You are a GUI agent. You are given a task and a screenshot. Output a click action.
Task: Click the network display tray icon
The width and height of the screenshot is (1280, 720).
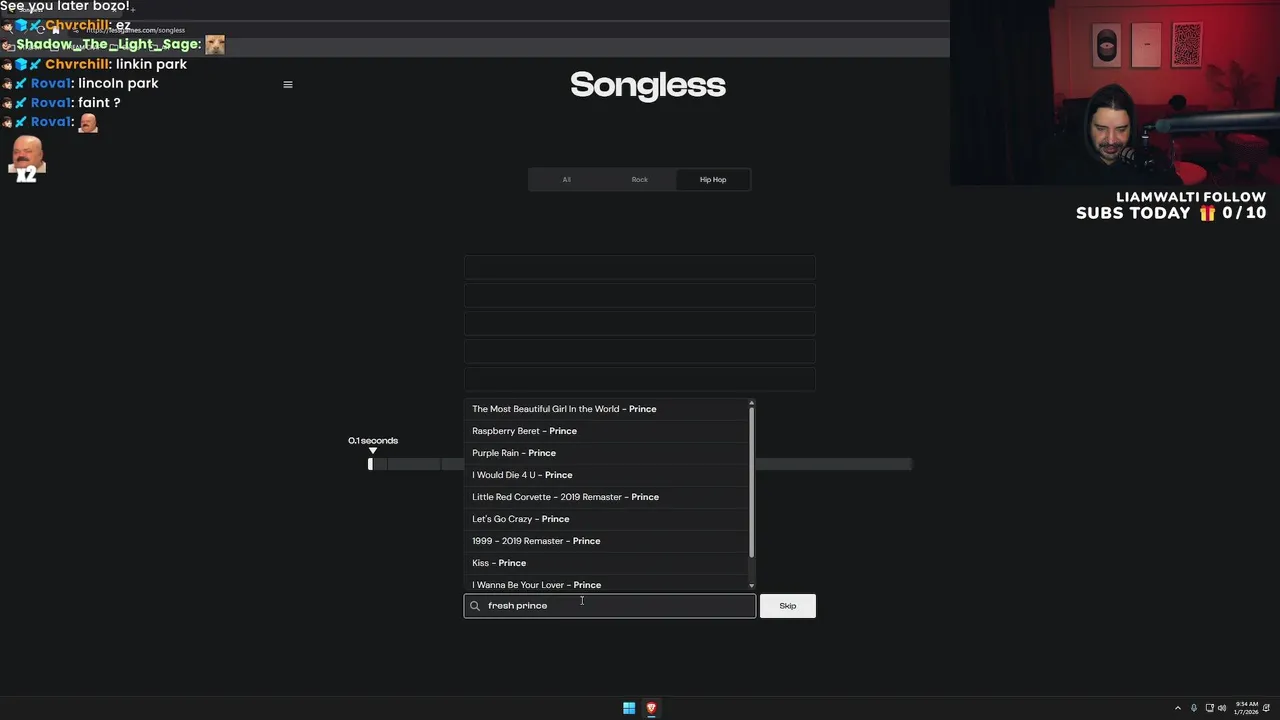[1209, 708]
